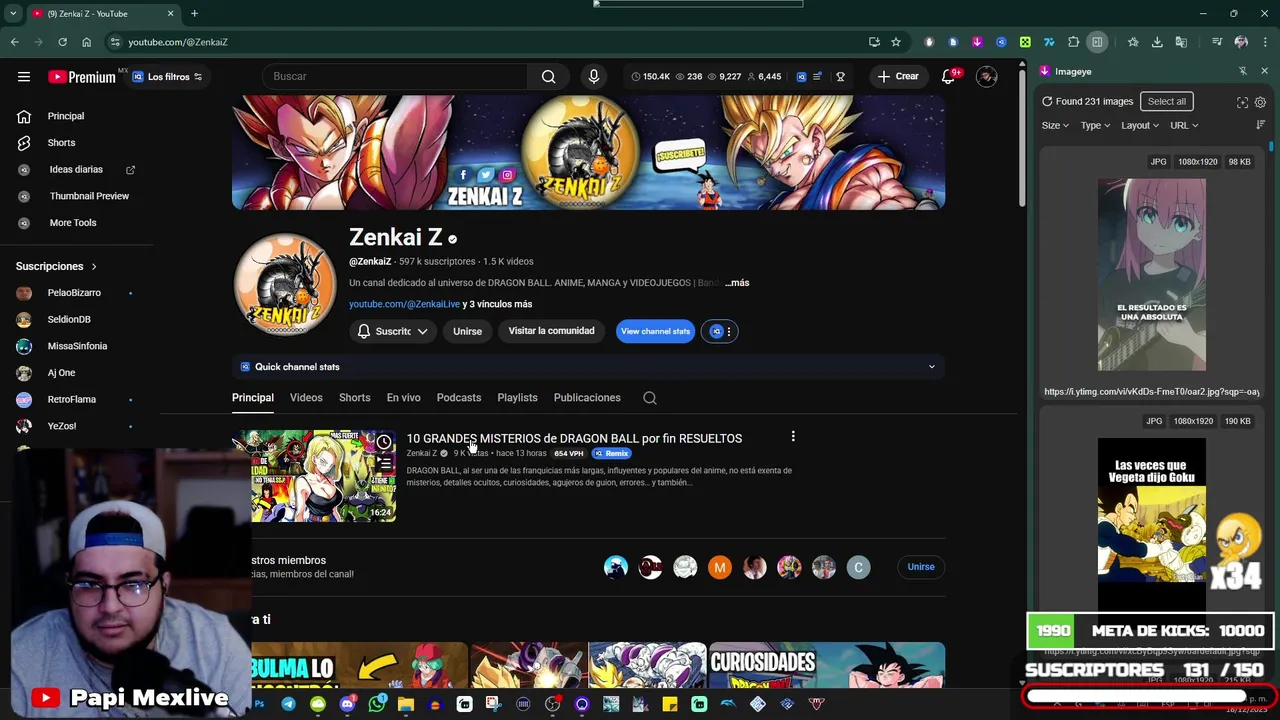1280x720 pixels.
Task: Switch to the Publicaciones tab
Action: (x=587, y=398)
